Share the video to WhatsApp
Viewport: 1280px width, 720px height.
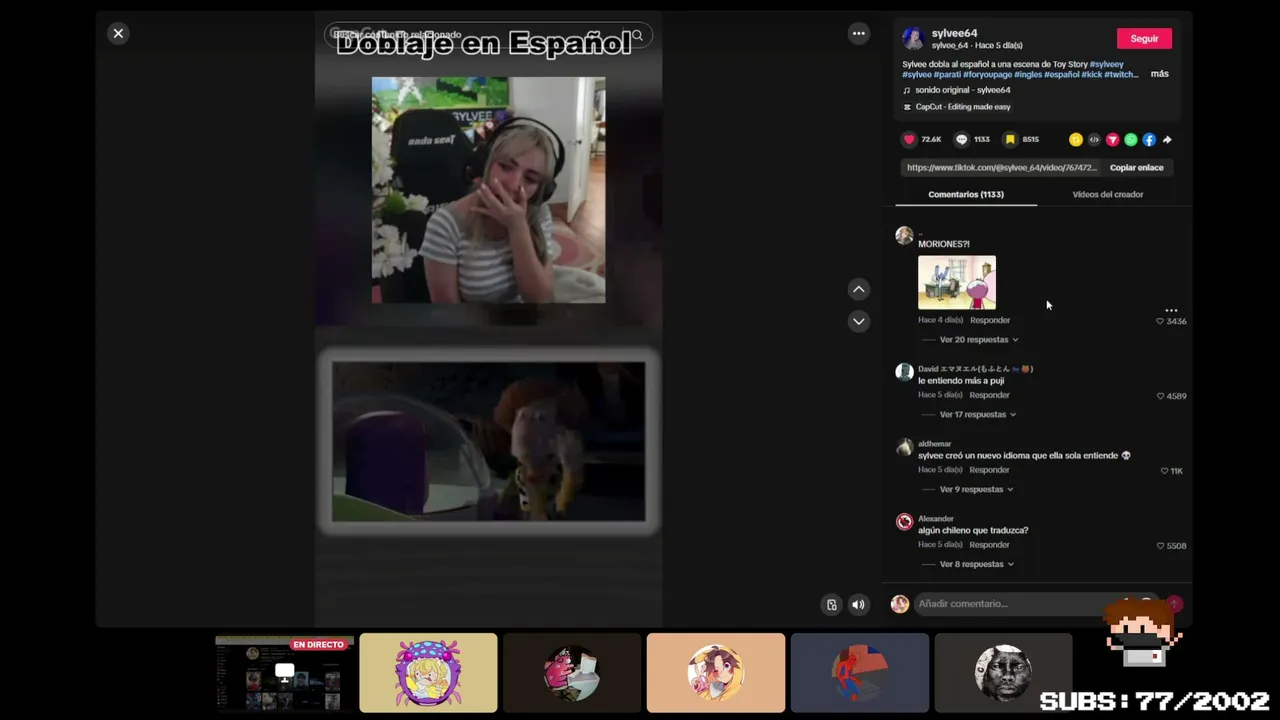[1130, 140]
